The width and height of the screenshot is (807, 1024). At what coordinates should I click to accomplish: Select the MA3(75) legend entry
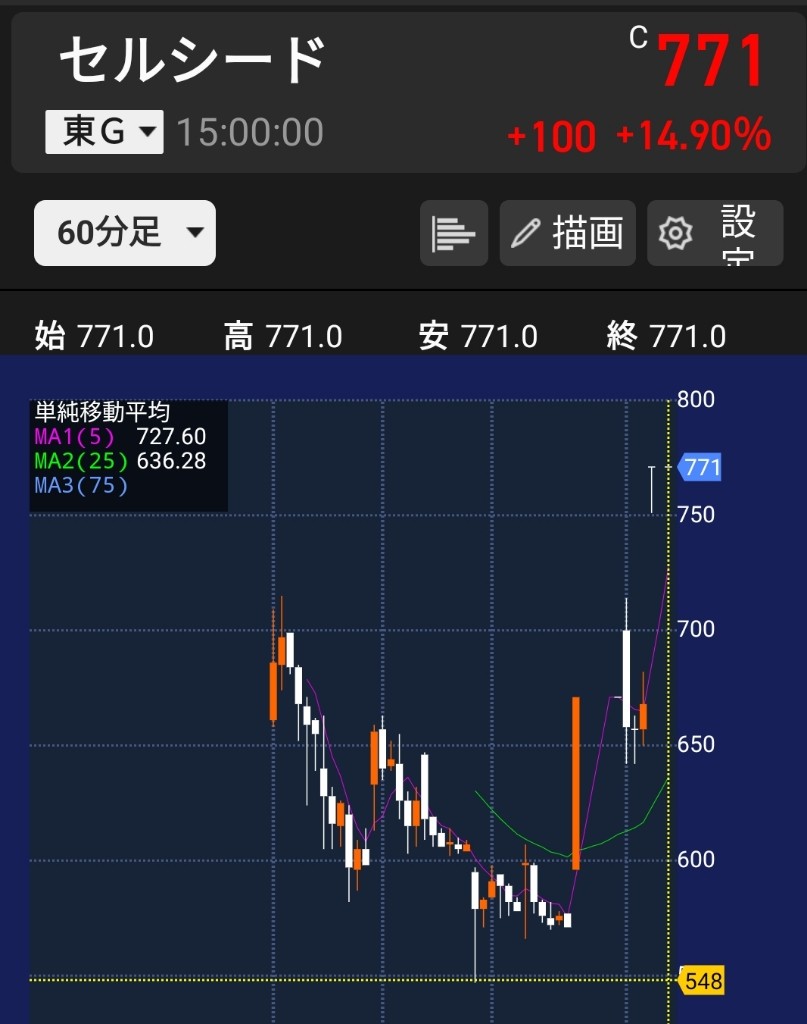point(81,485)
